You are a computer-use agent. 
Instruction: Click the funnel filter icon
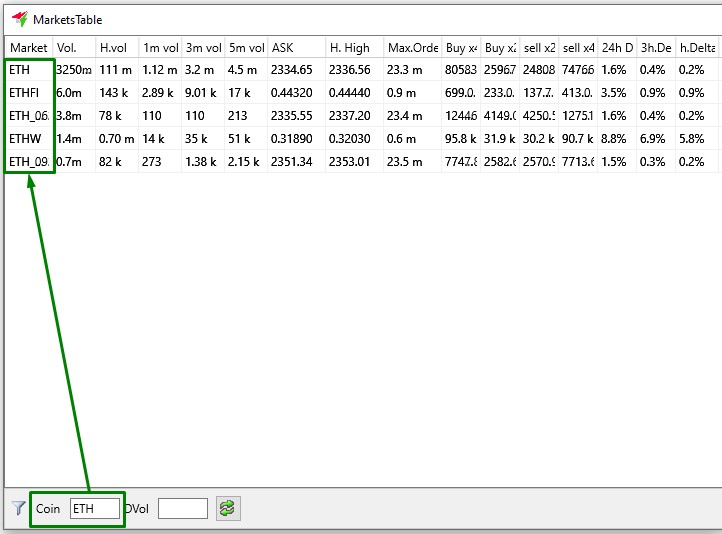pyautogui.click(x=18, y=508)
